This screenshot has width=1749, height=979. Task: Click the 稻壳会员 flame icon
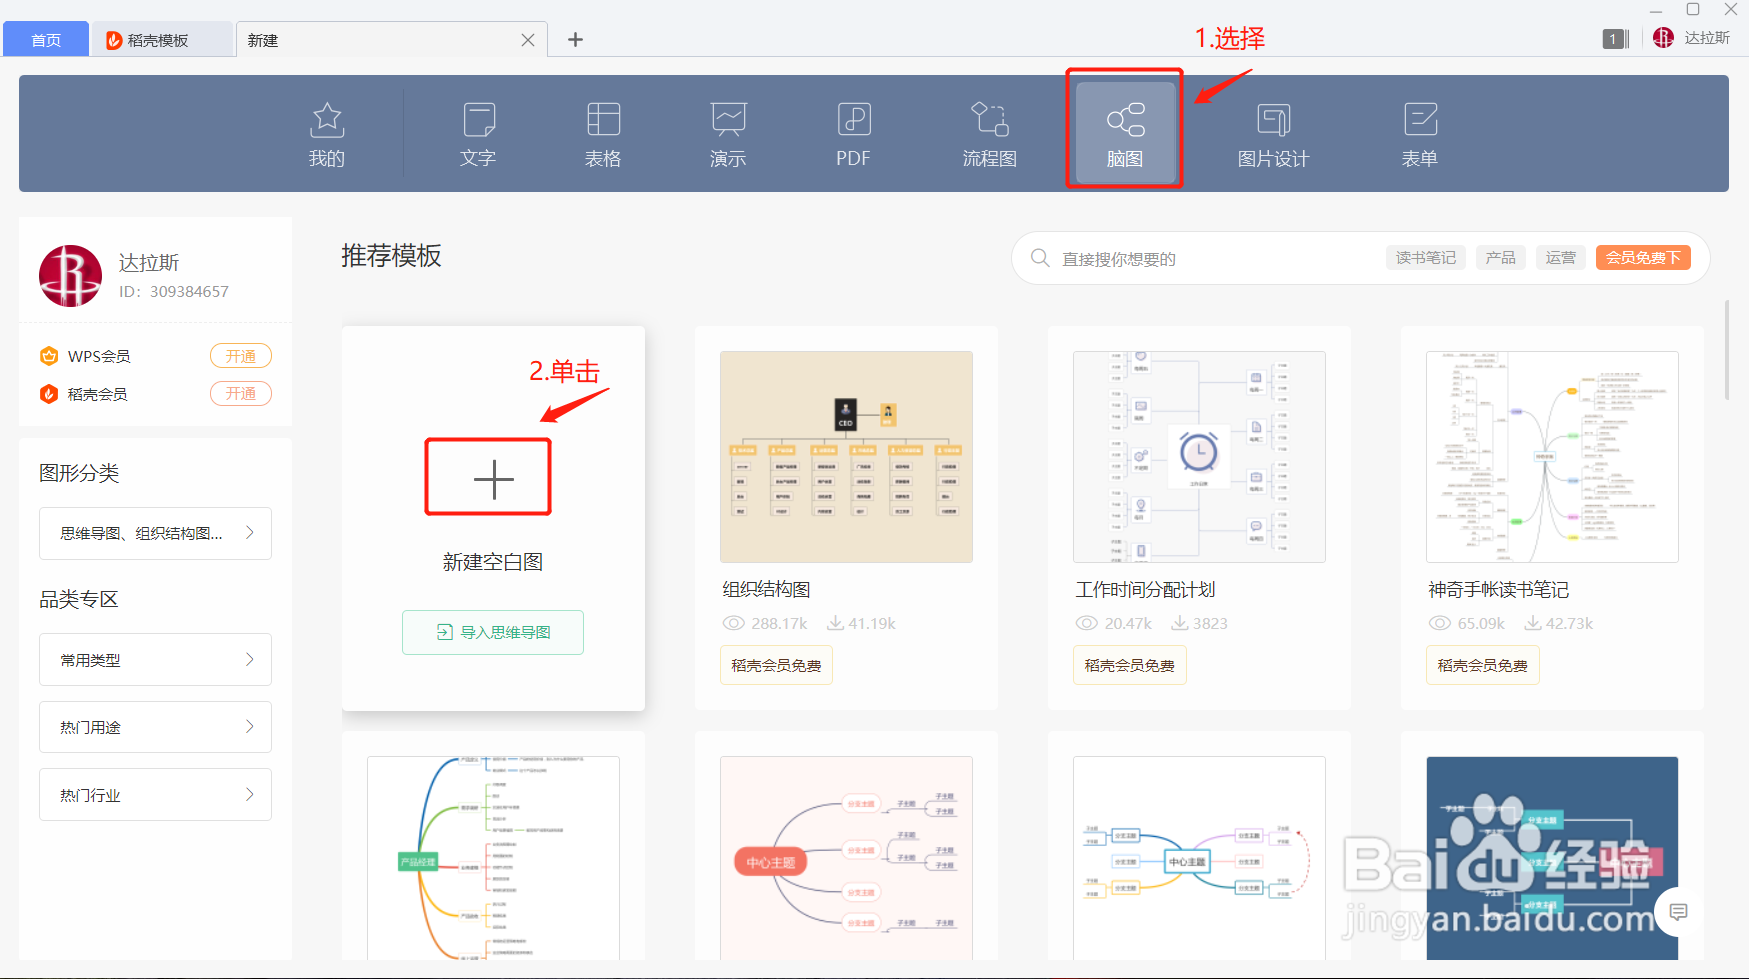click(49, 394)
